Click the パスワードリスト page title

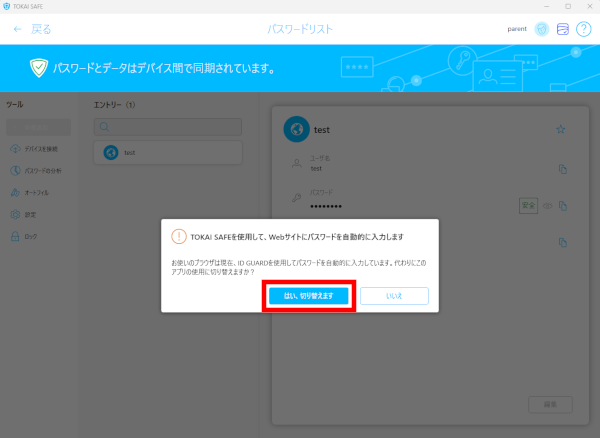pyautogui.click(x=300, y=29)
